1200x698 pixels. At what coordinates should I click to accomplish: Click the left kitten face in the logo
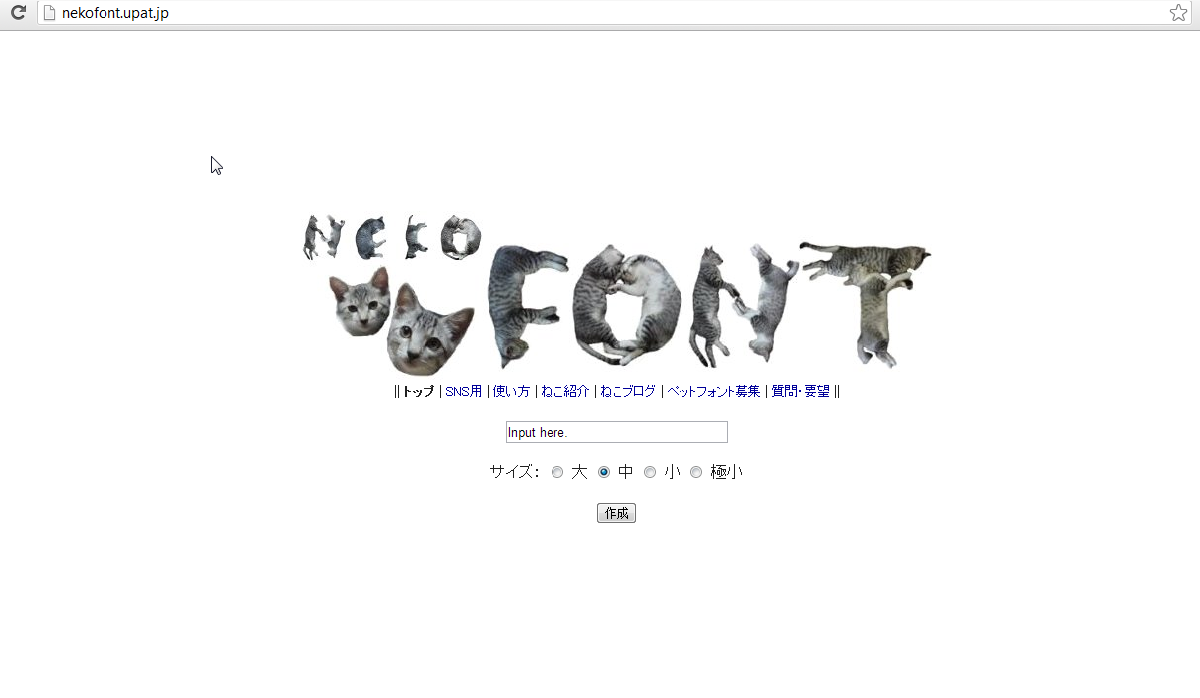(x=360, y=301)
